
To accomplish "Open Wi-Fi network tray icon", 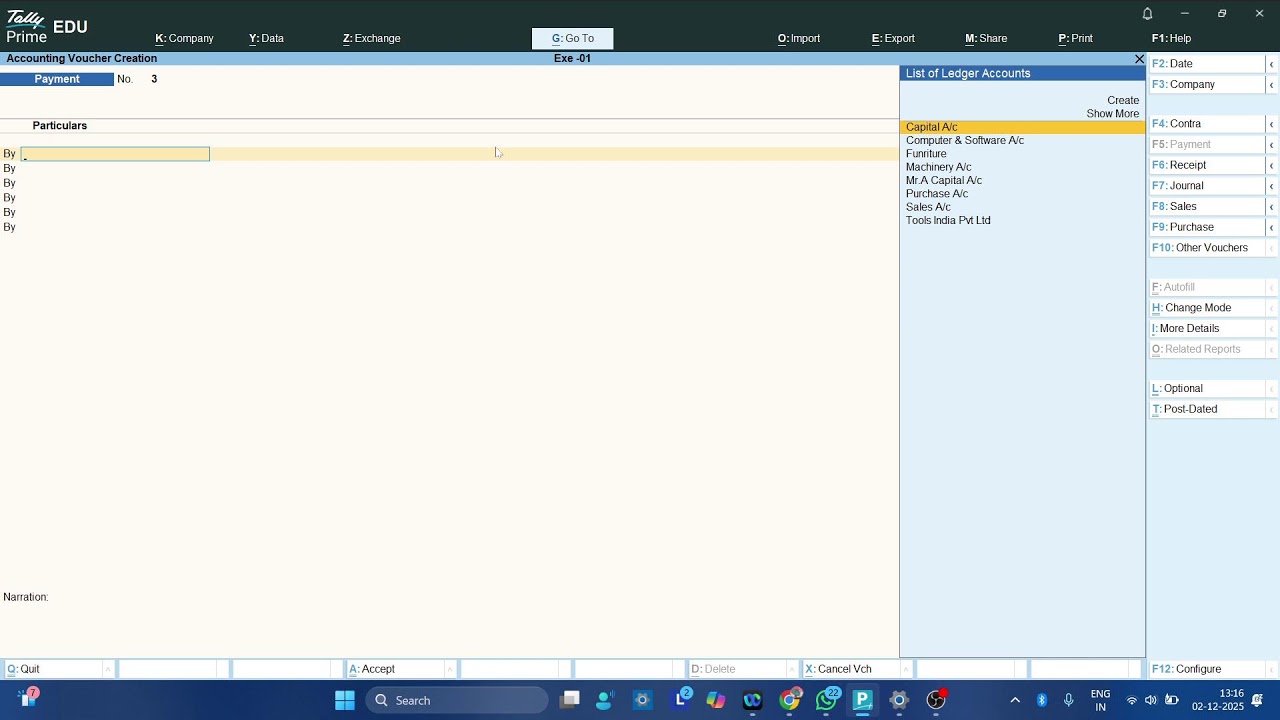I will click(x=1132, y=700).
